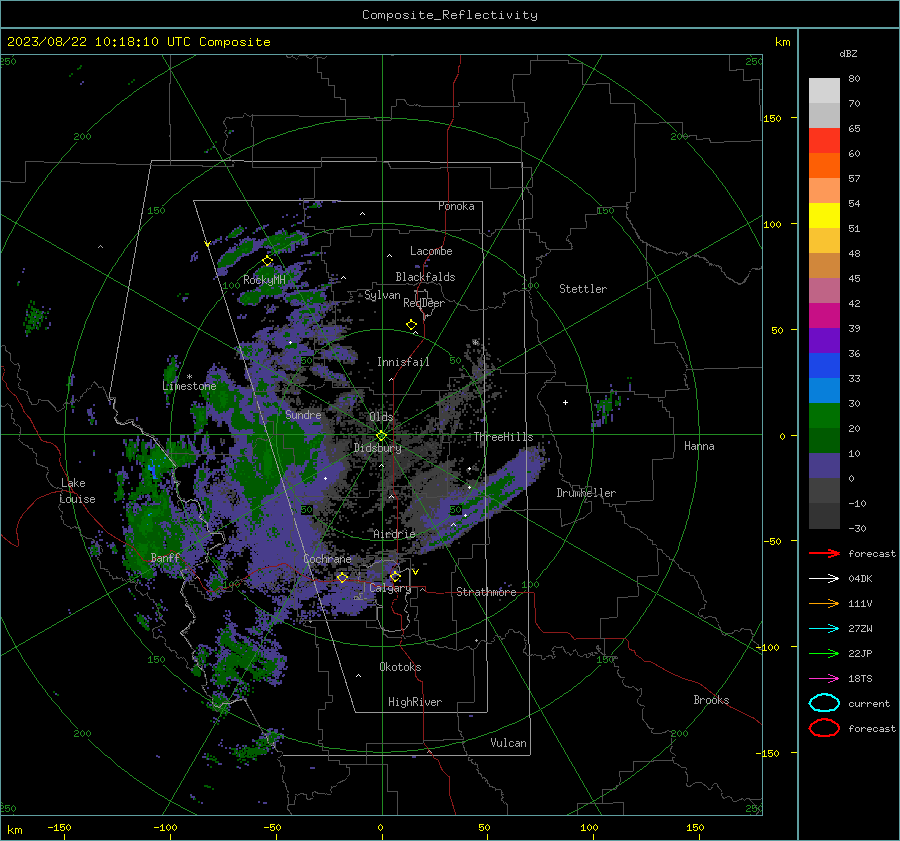Image resolution: width=900 pixels, height=841 pixels.
Task: Select the Vulcan label
Action: pyautogui.click(x=509, y=743)
